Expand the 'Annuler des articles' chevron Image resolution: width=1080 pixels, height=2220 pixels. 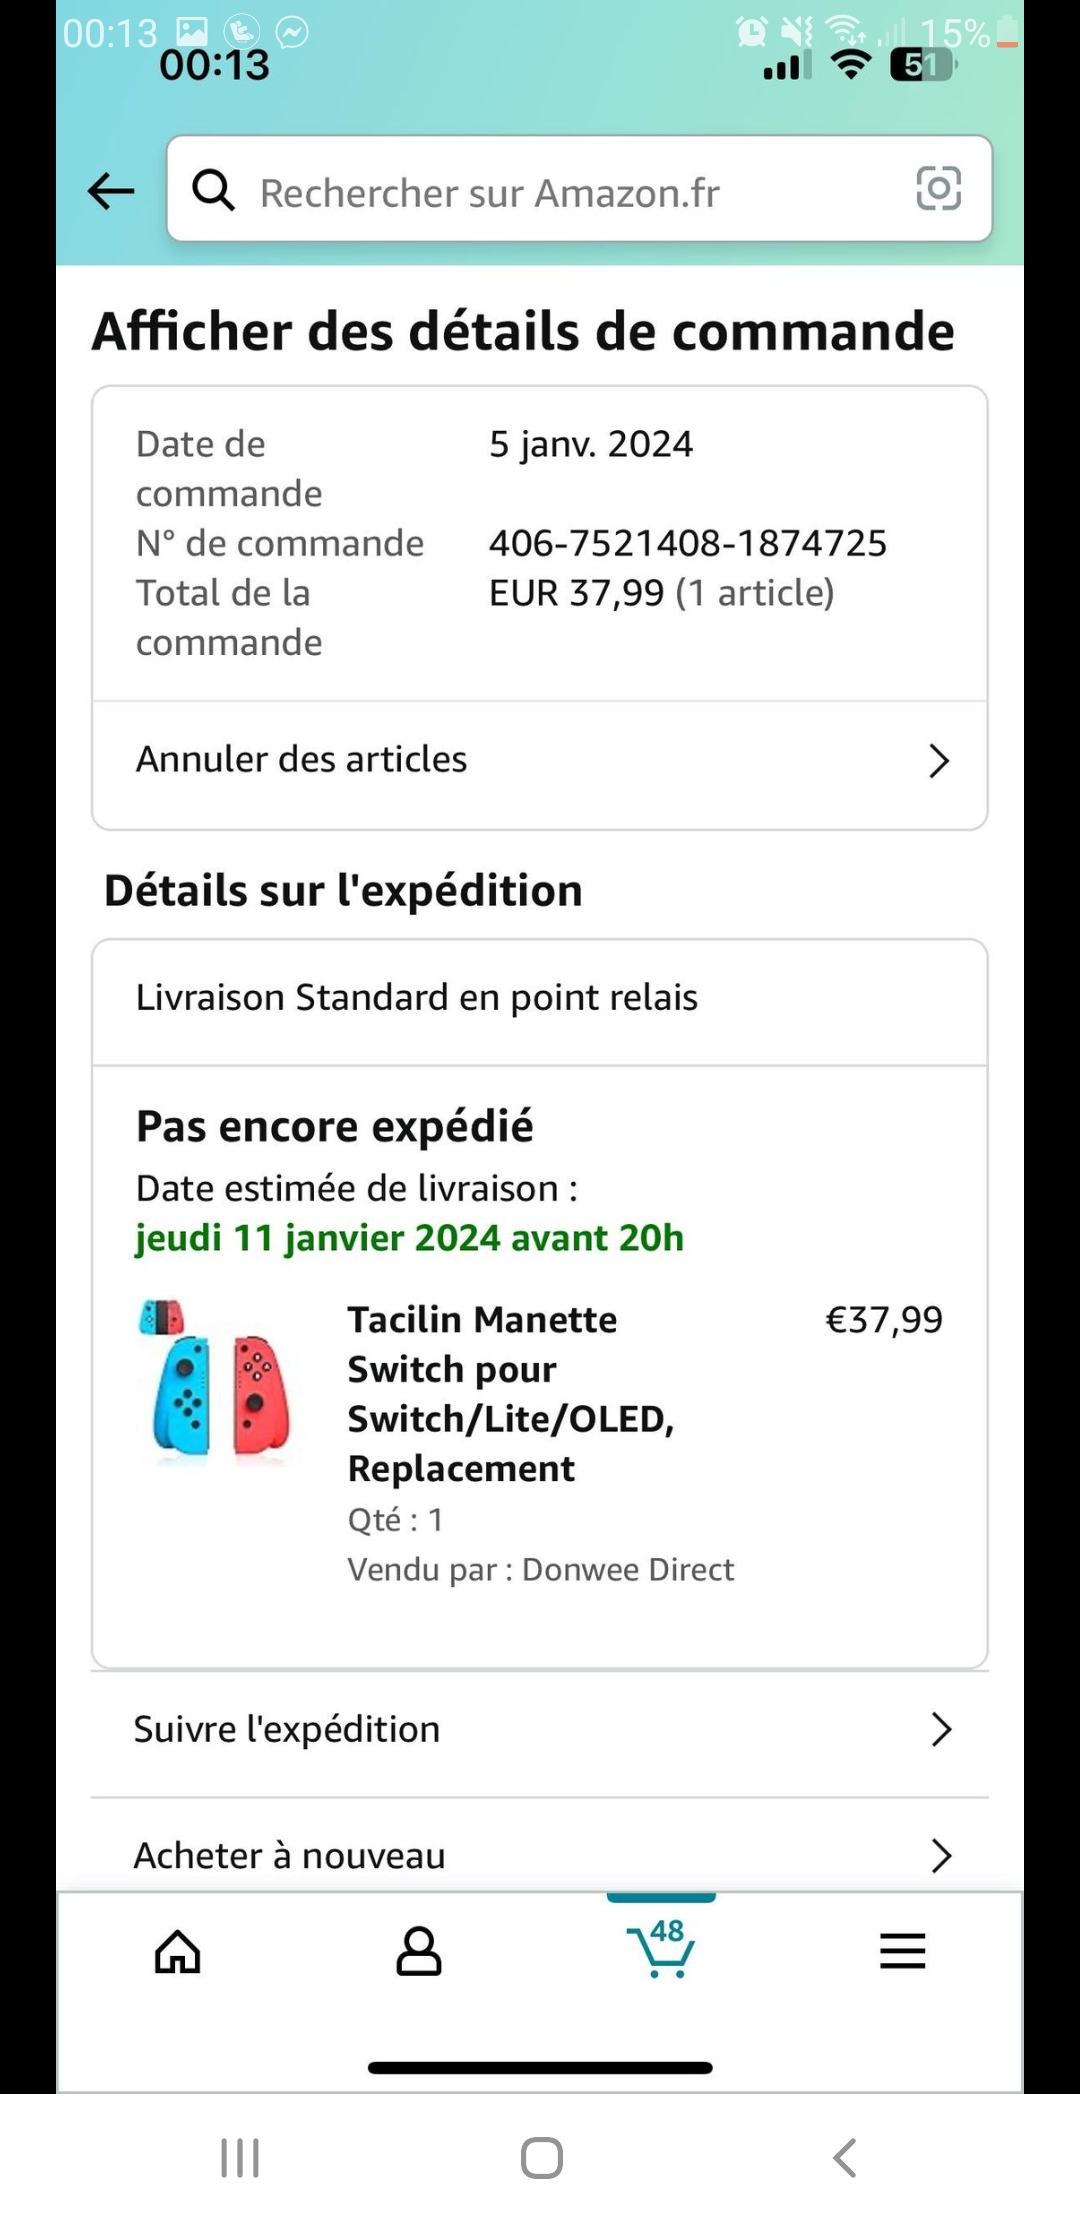pos(938,761)
